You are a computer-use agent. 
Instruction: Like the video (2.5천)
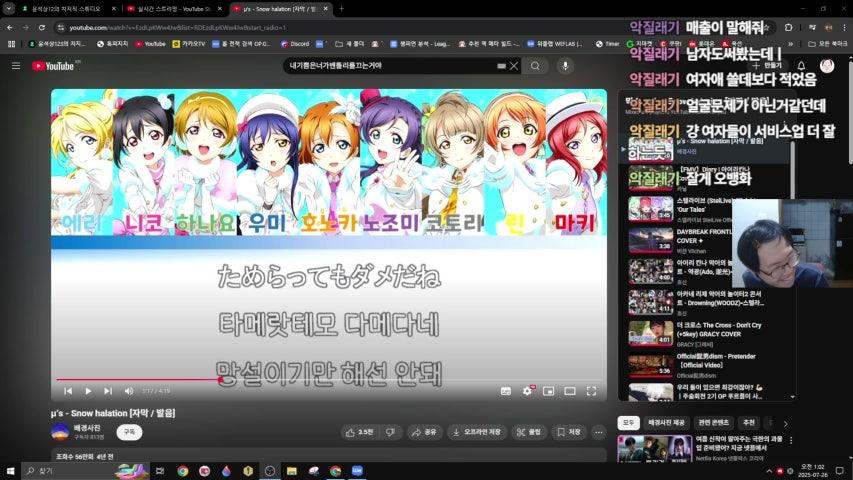360,432
